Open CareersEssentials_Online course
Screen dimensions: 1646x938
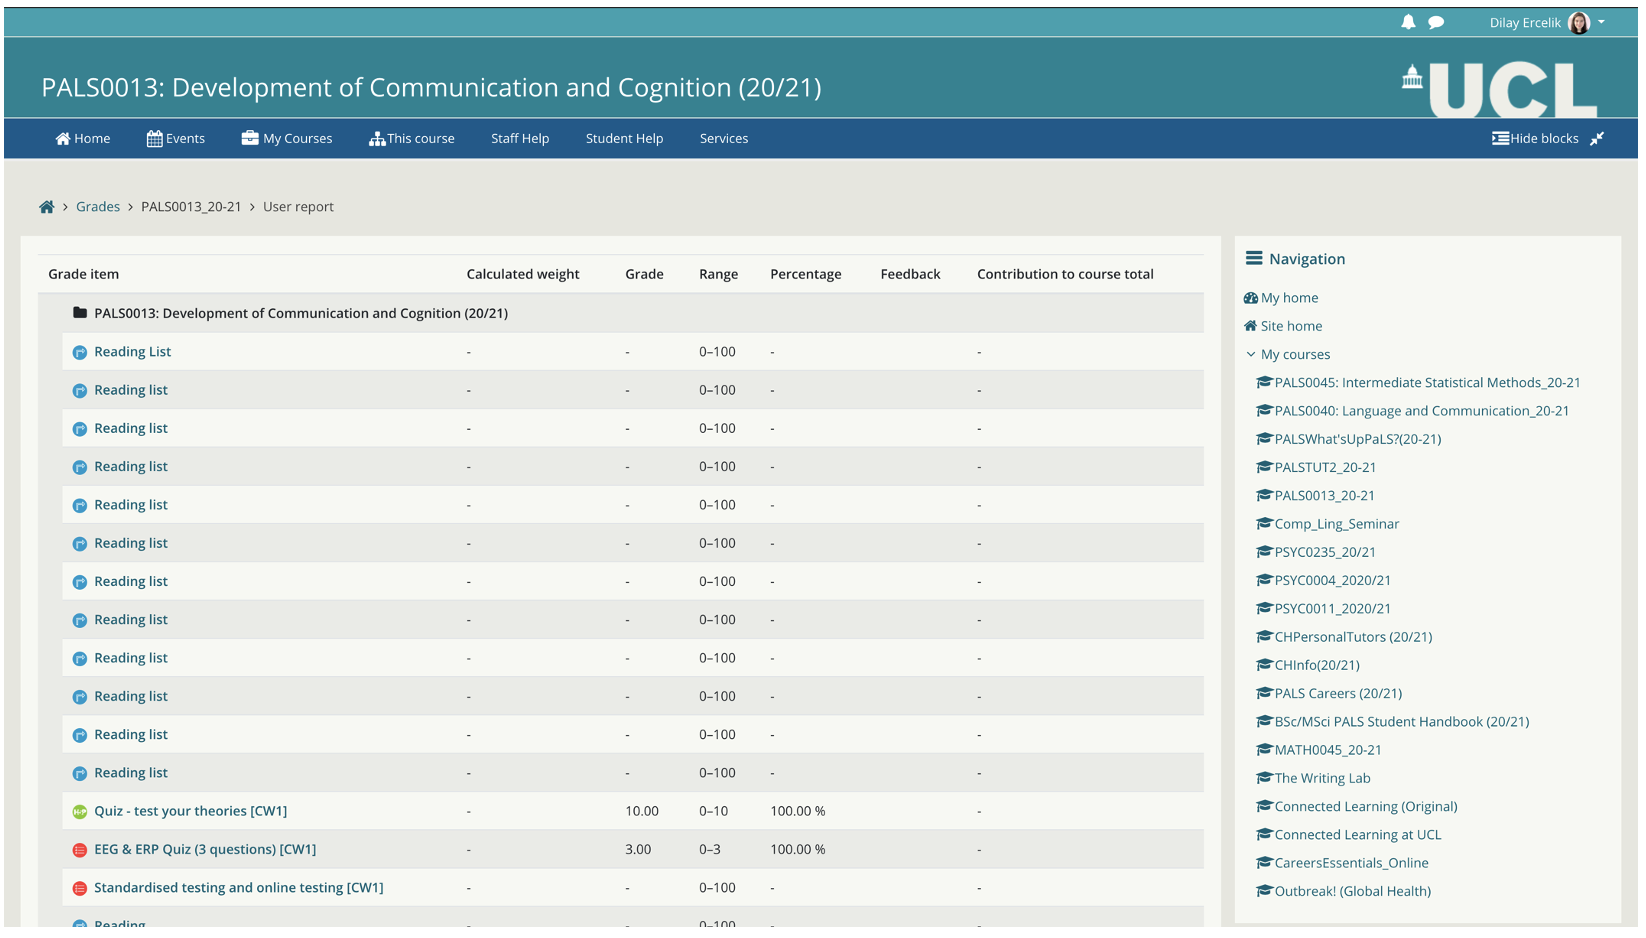(1352, 863)
